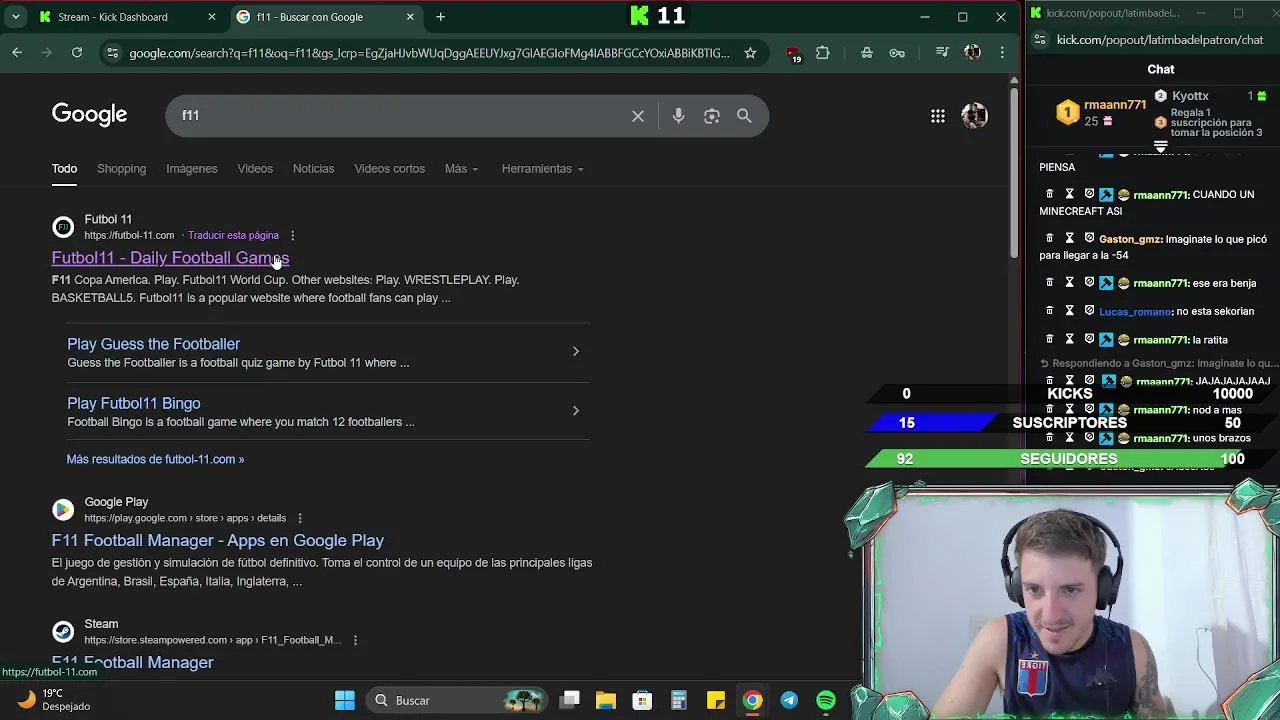Open Kyottx's entry in chat leaderboard

1190,96
